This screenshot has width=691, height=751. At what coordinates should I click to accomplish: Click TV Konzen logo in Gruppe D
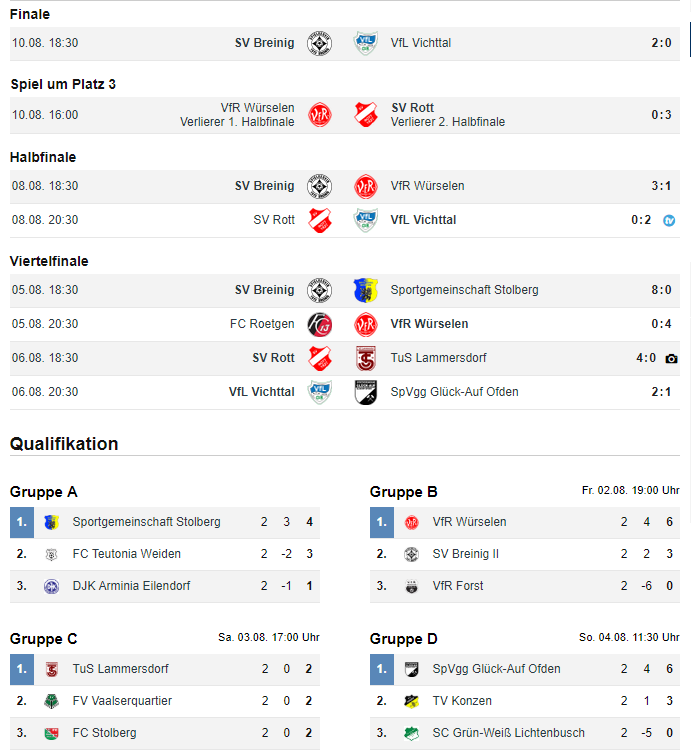tap(411, 701)
